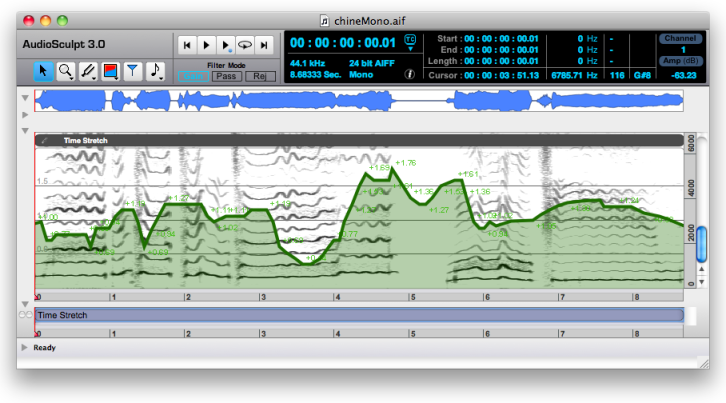
Task: Collapse the waveform overview triangle
Action: coord(25,98)
